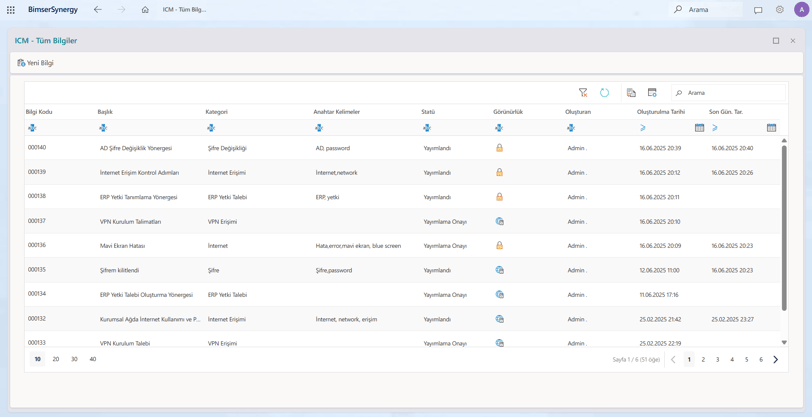The height and width of the screenshot is (417, 812).
Task: Open the chat messages icon
Action: (758, 10)
